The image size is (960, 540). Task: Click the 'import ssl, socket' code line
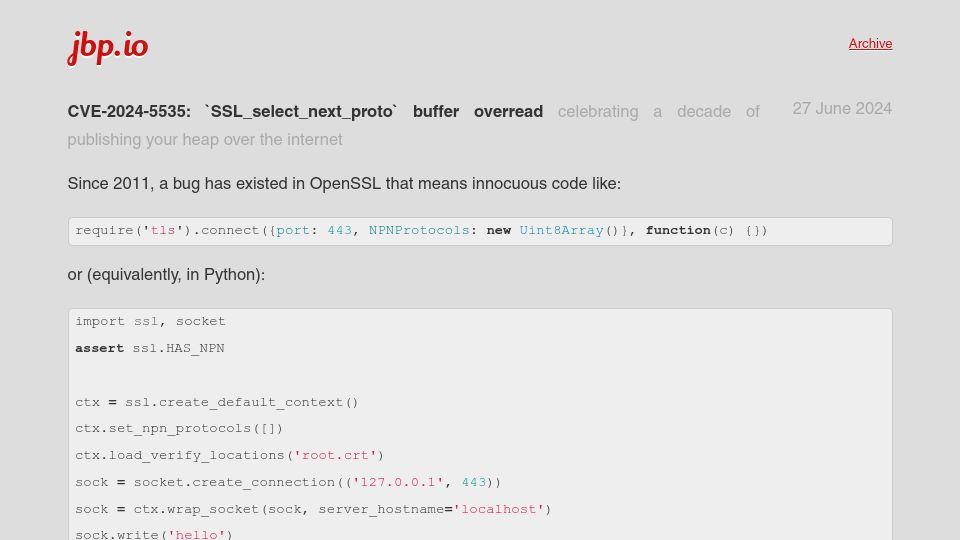tap(150, 321)
